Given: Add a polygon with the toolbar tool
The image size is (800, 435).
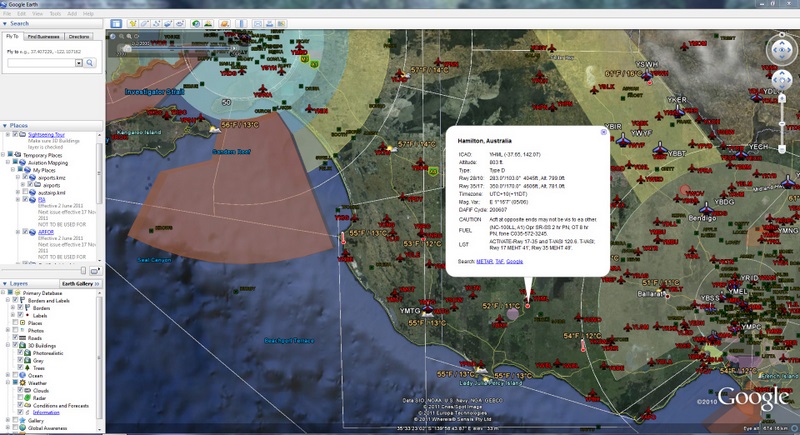Looking at the screenshot, I should (x=145, y=23).
